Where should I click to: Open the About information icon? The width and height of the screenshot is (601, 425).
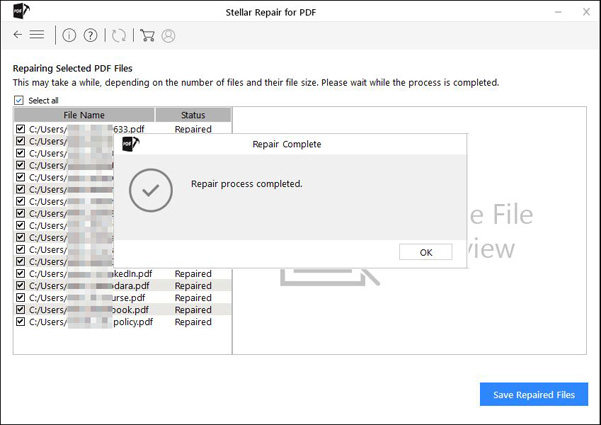pyautogui.click(x=69, y=35)
